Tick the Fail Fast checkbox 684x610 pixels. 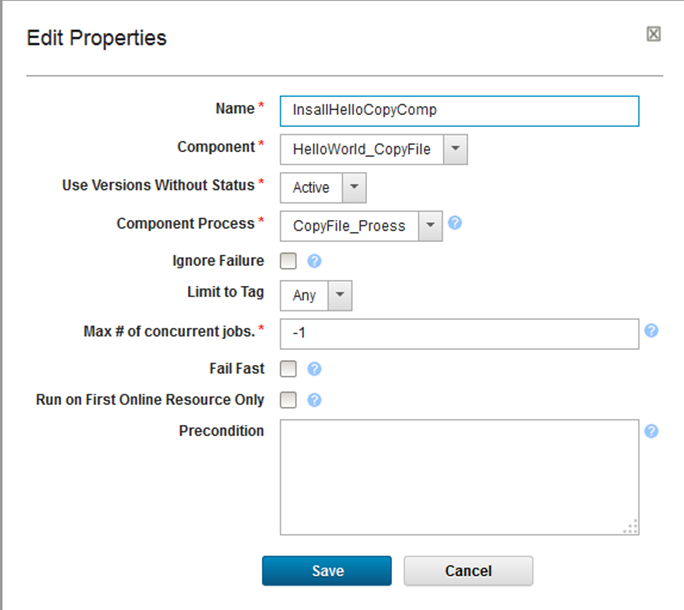(x=288, y=369)
